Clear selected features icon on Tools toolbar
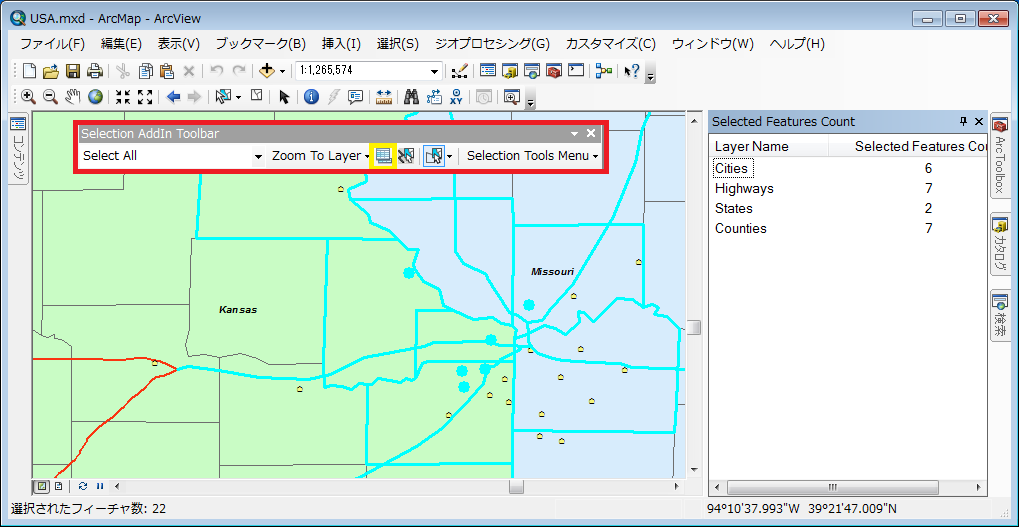The image size is (1019, 527). pos(257,96)
